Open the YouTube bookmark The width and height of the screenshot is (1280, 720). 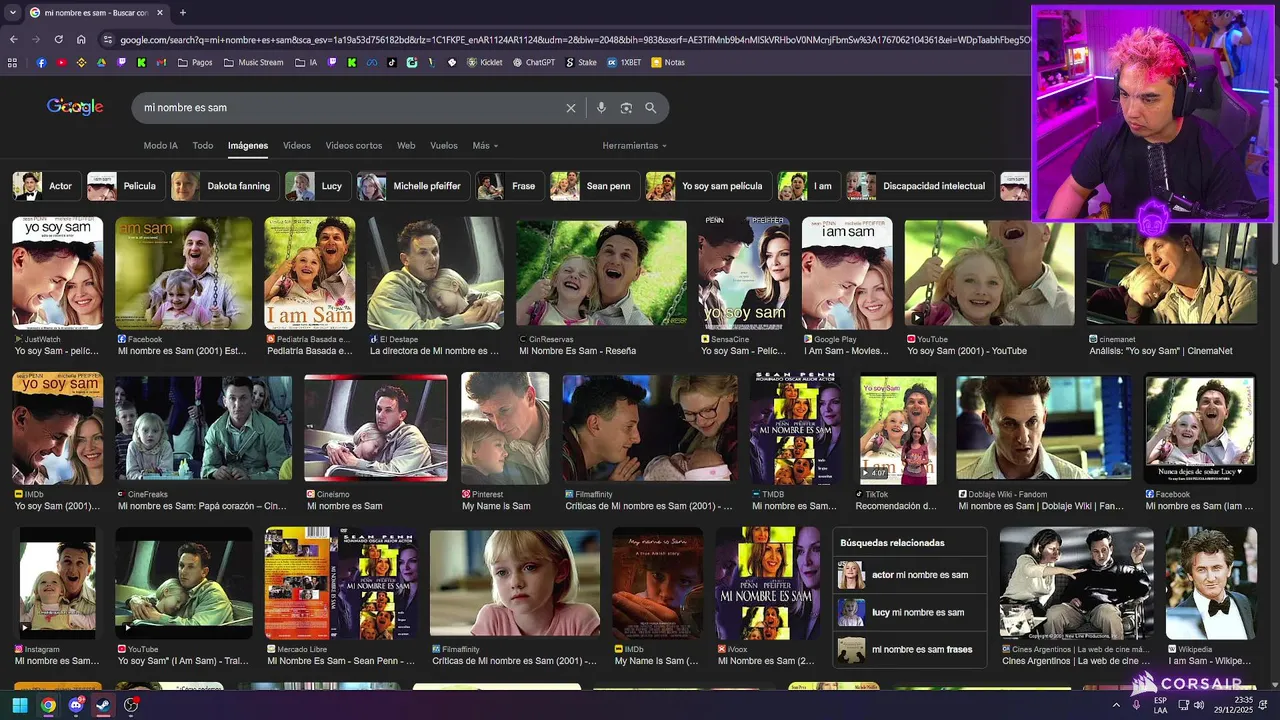pyautogui.click(x=62, y=62)
